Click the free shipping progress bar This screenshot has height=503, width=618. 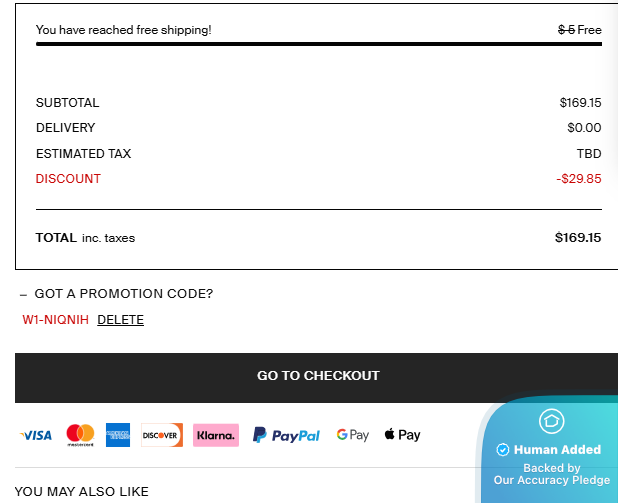(x=318, y=44)
